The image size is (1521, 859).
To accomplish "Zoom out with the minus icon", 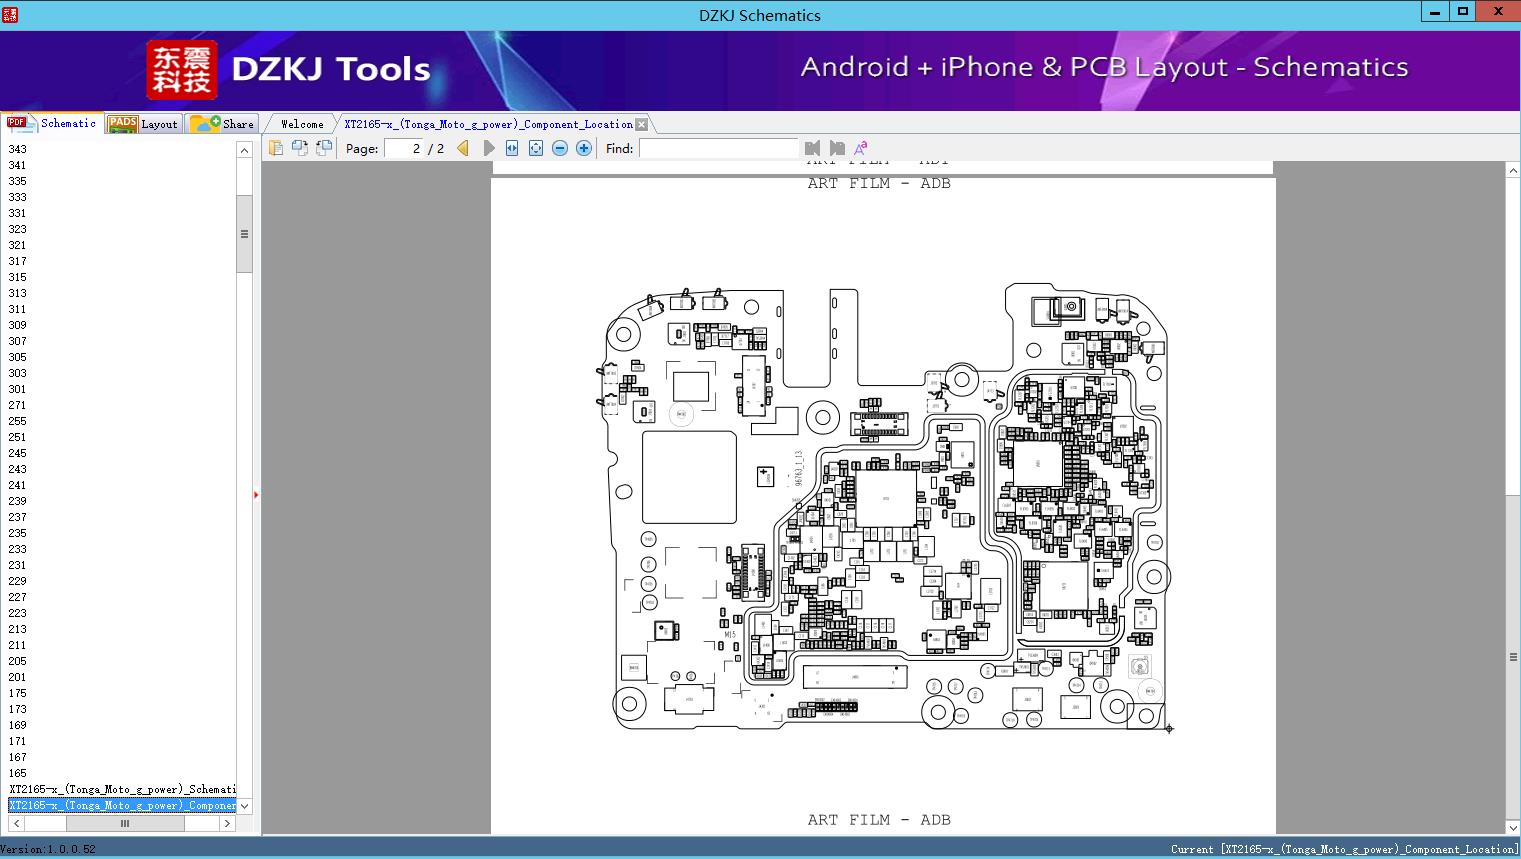I will pos(560,148).
